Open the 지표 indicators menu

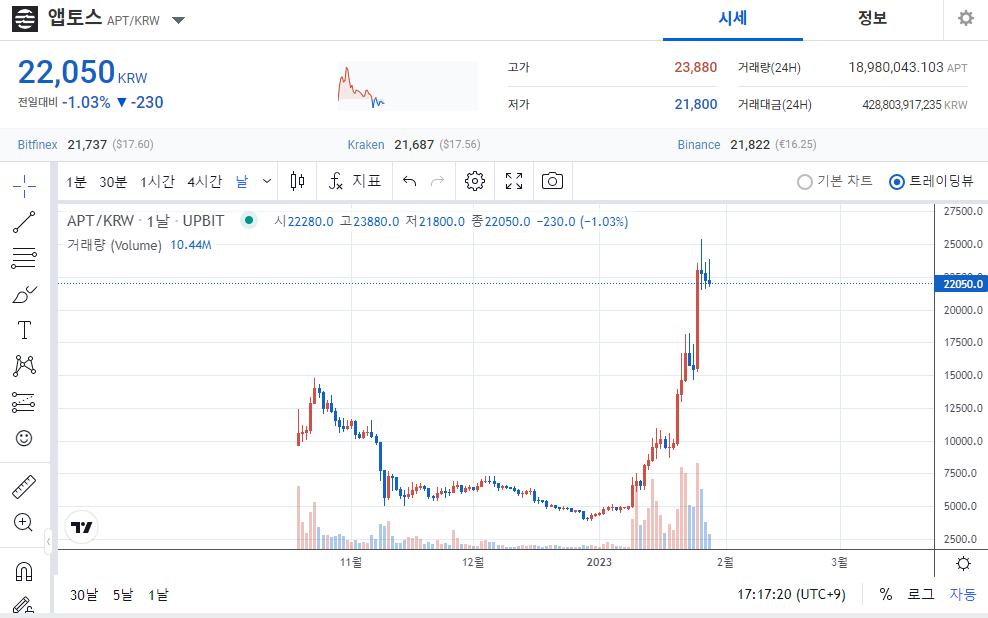[x=355, y=181]
